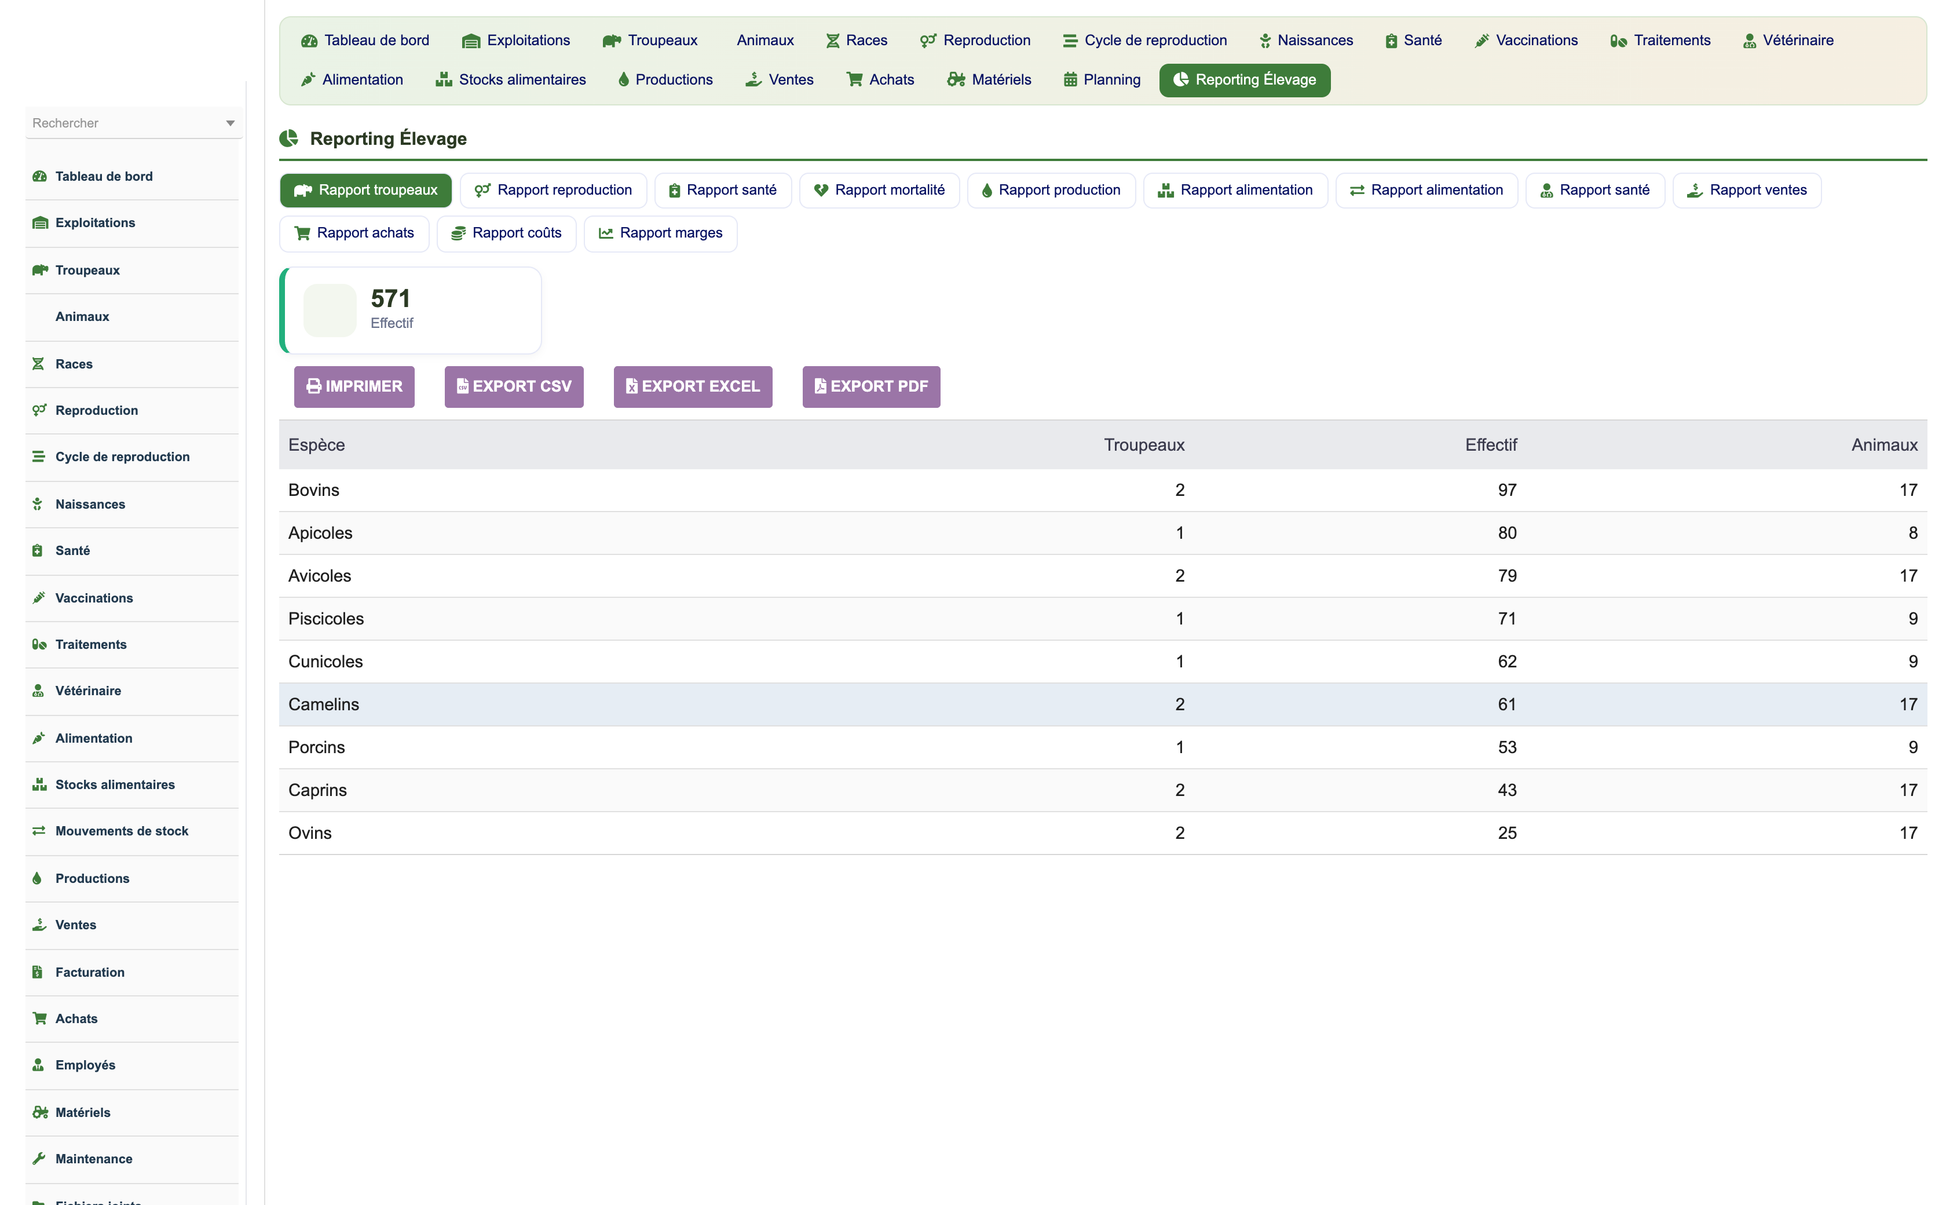Click Effectif value 53 in Porcins row
The width and height of the screenshot is (1946, 1205).
coord(1507,748)
